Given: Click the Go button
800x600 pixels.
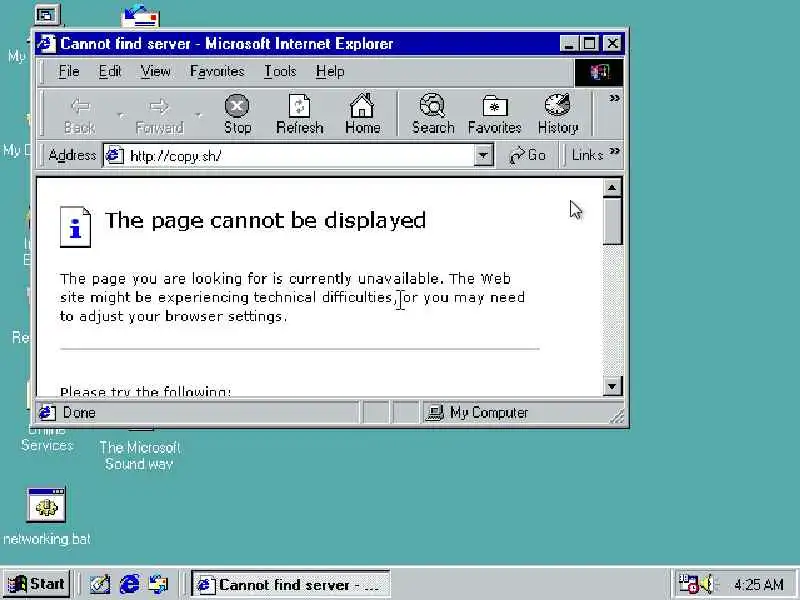Looking at the screenshot, I should click(528, 155).
